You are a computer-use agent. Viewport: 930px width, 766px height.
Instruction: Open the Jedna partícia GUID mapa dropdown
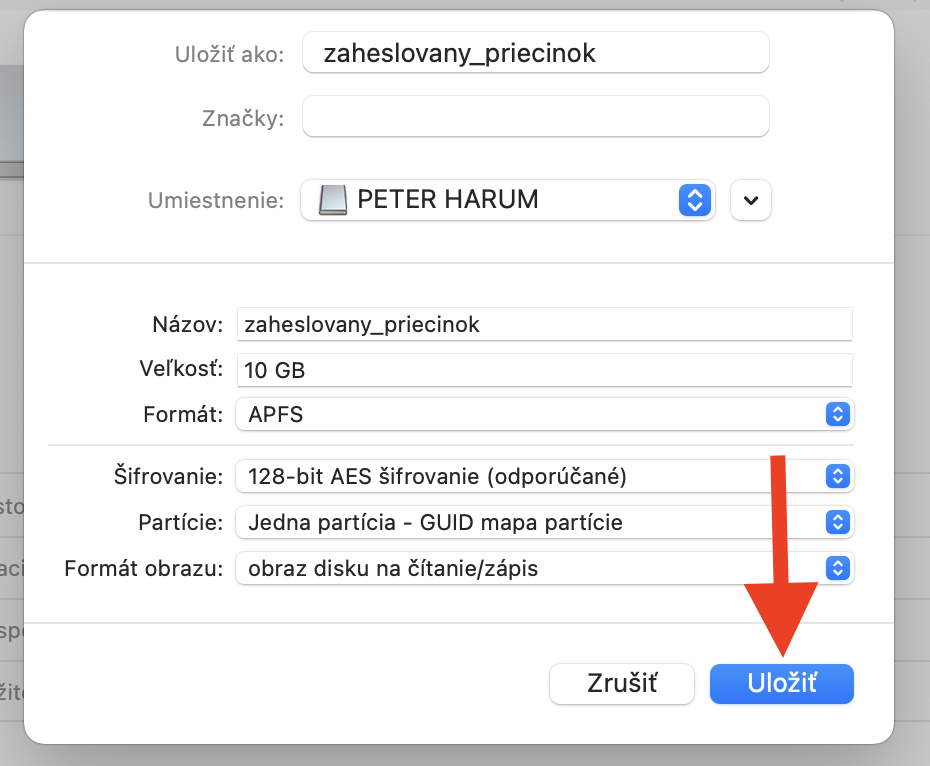[x=530, y=522]
